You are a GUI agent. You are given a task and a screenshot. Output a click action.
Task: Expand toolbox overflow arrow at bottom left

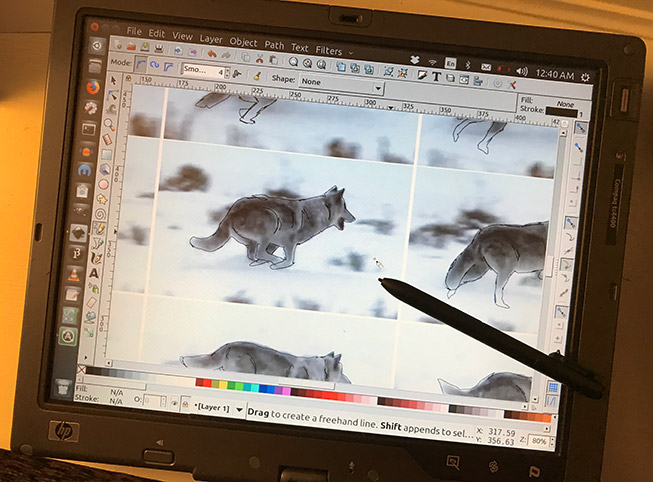coord(86,357)
